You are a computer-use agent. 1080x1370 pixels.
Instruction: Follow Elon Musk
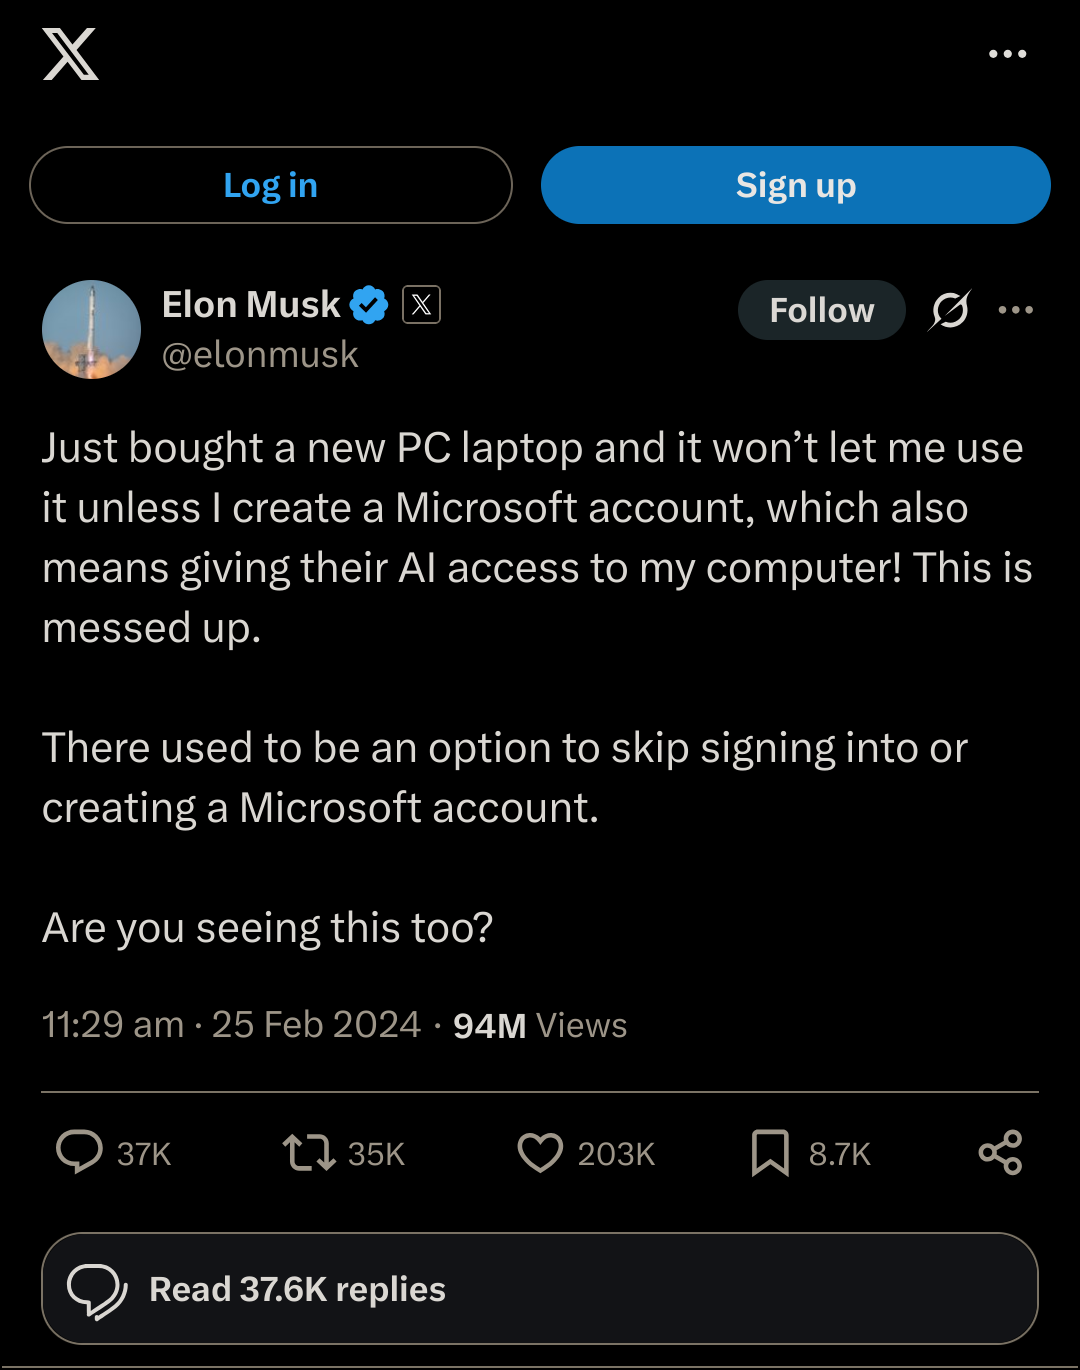(x=821, y=310)
